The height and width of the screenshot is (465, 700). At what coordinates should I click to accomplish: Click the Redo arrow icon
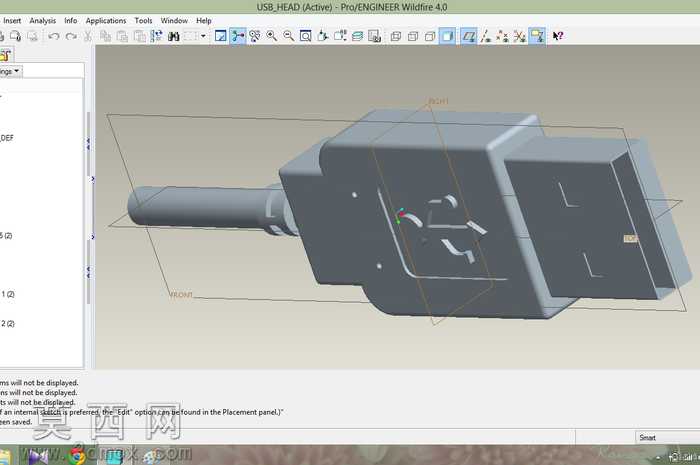[71, 36]
